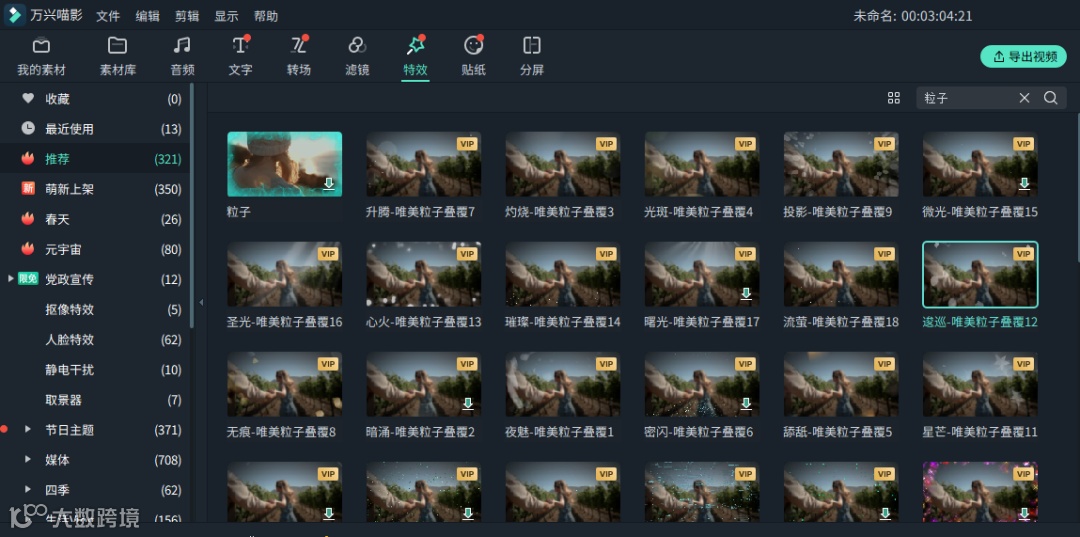Select the 人脸特效 category

click(95, 339)
